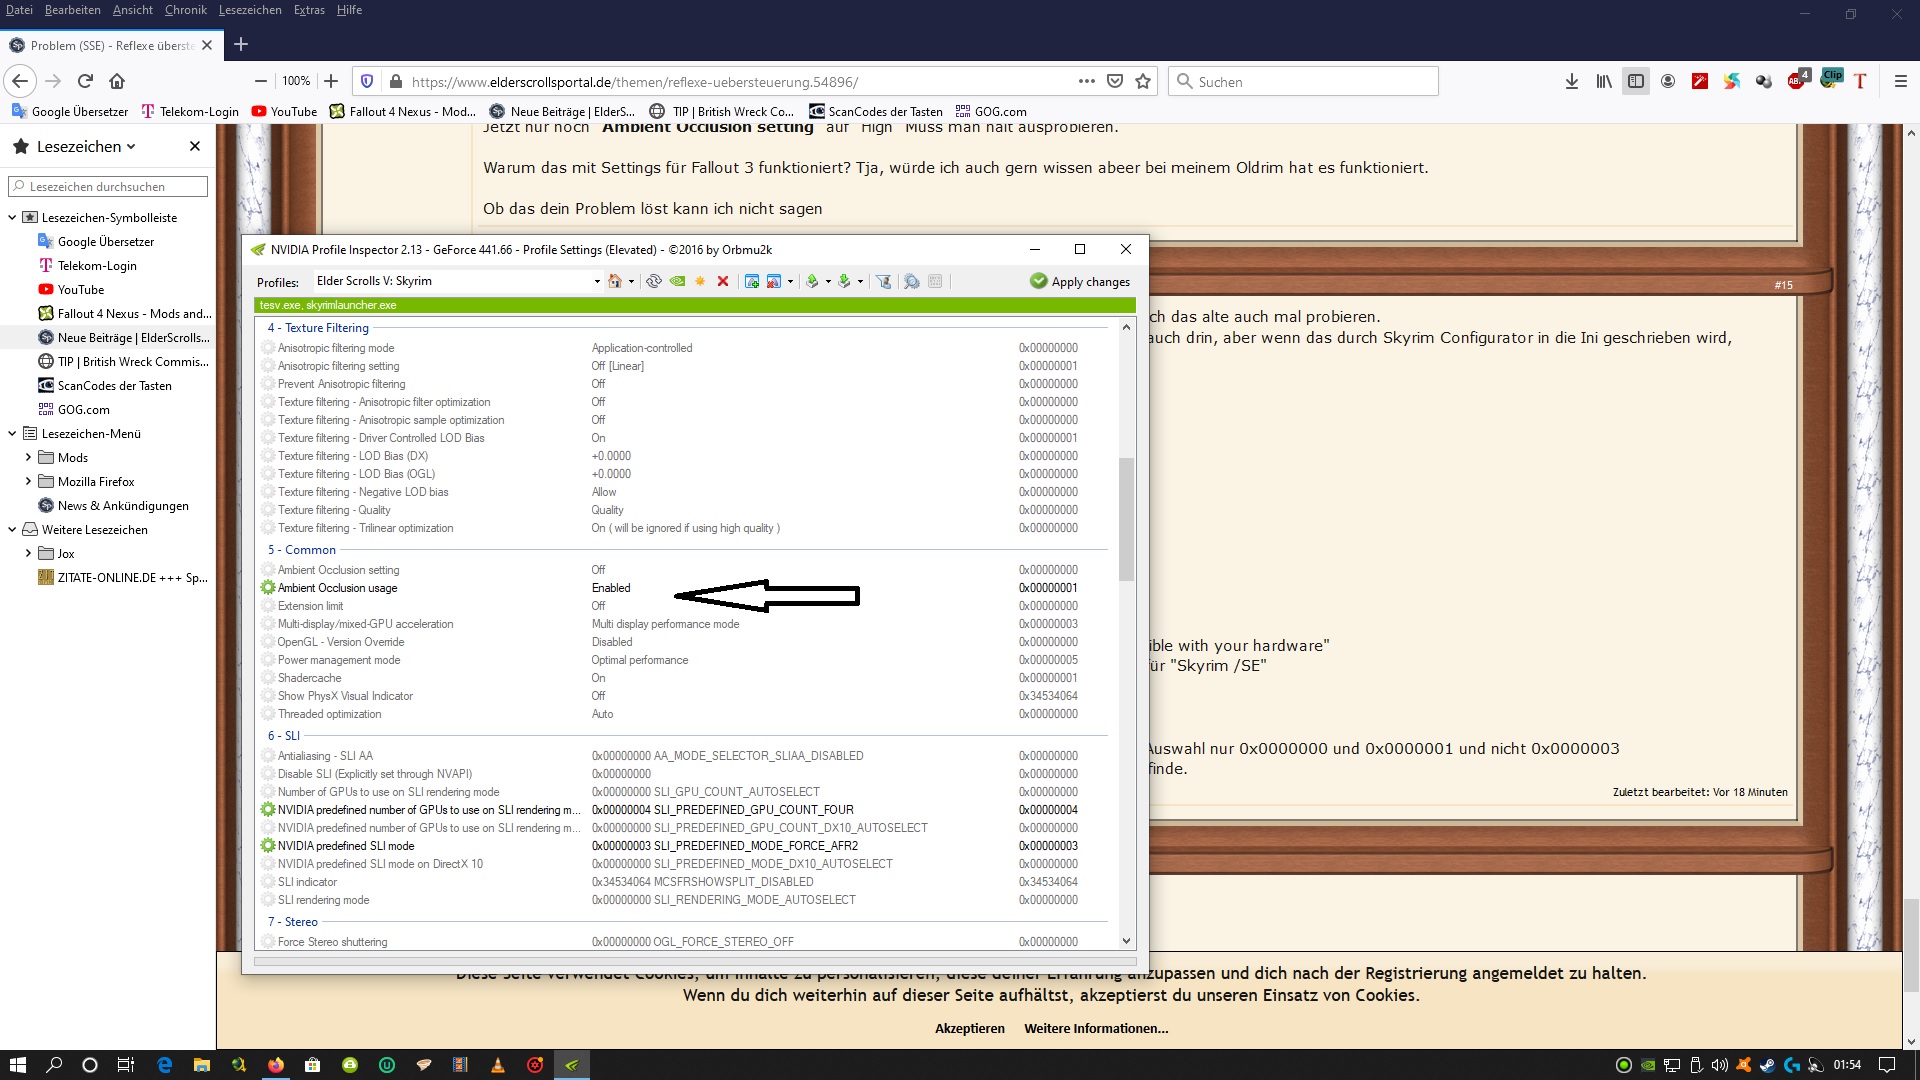The height and width of the screenshot is (1080, 1920).
Task: Click Apply changes button
Action: pyautogui.click(x=1080, y=282)
